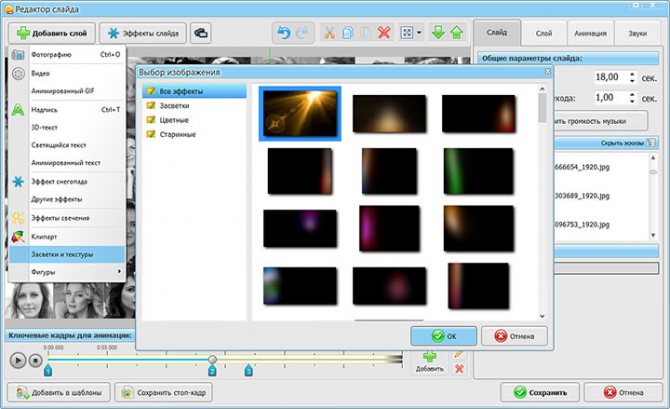Select the Цветные effects category
The width and height of the screenshot is (670, 409).
pos(173,119)
